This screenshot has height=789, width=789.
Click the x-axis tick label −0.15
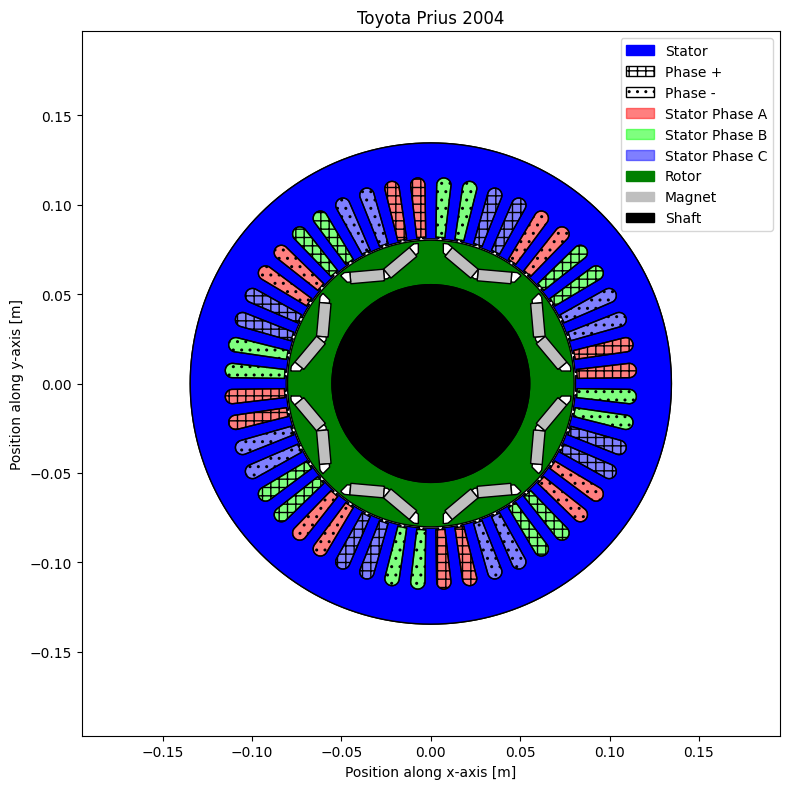click(163, 752)
